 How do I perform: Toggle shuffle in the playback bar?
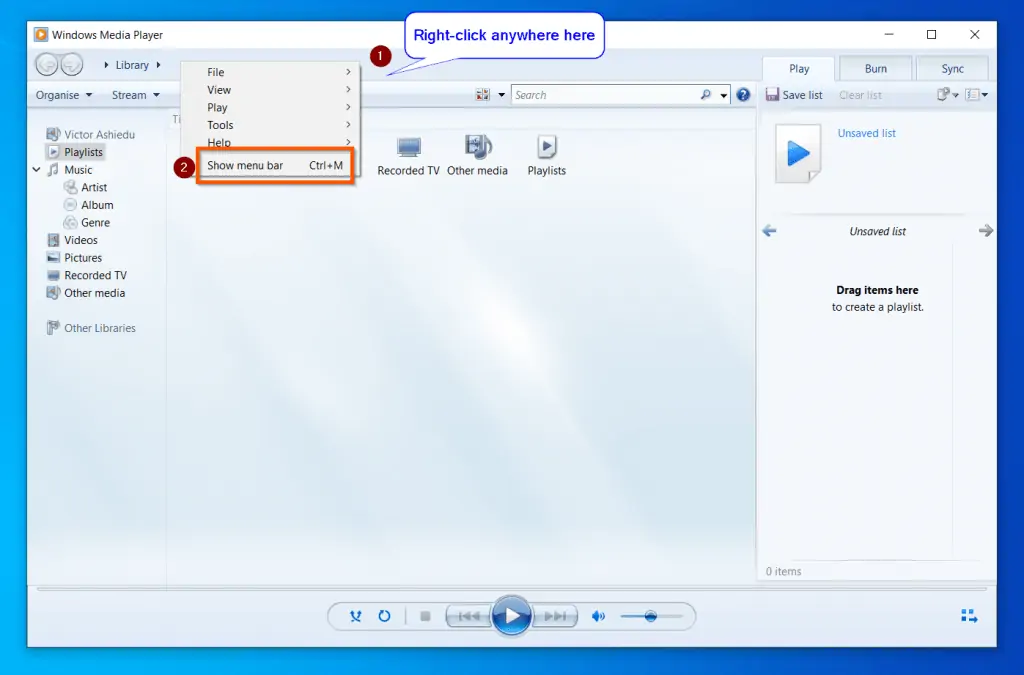click(355, 616)
